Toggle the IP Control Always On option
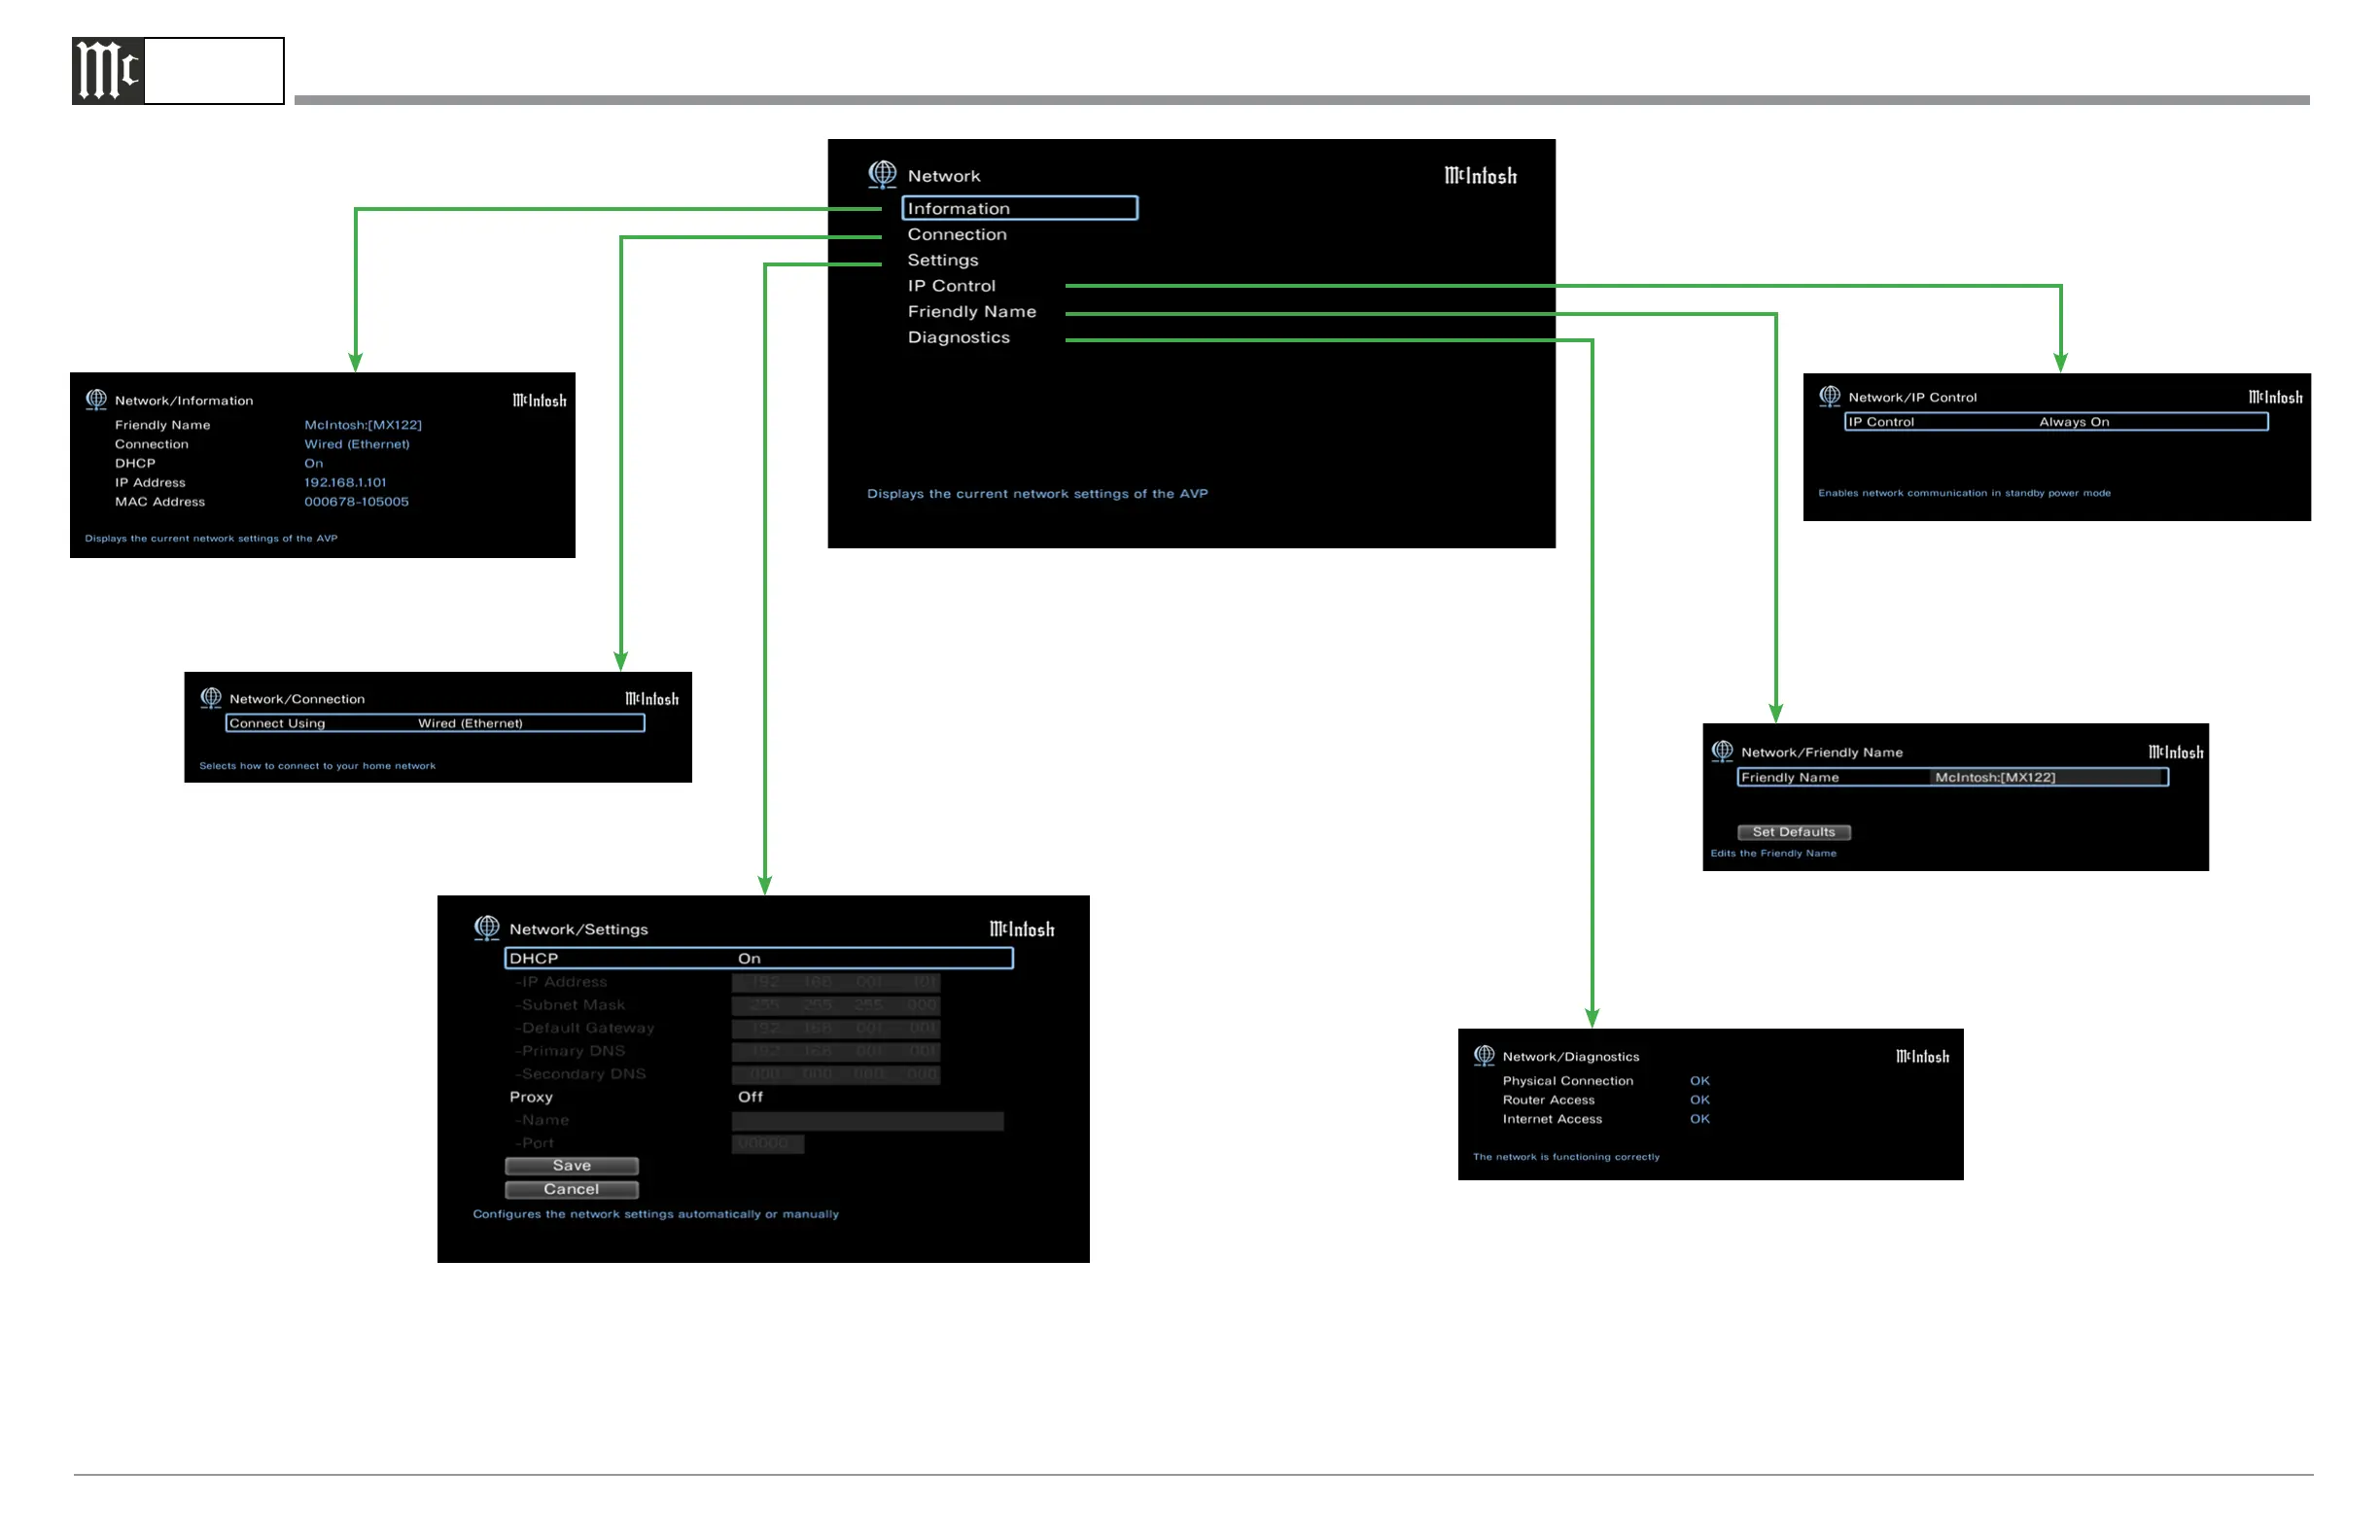 click(2056, 422)
